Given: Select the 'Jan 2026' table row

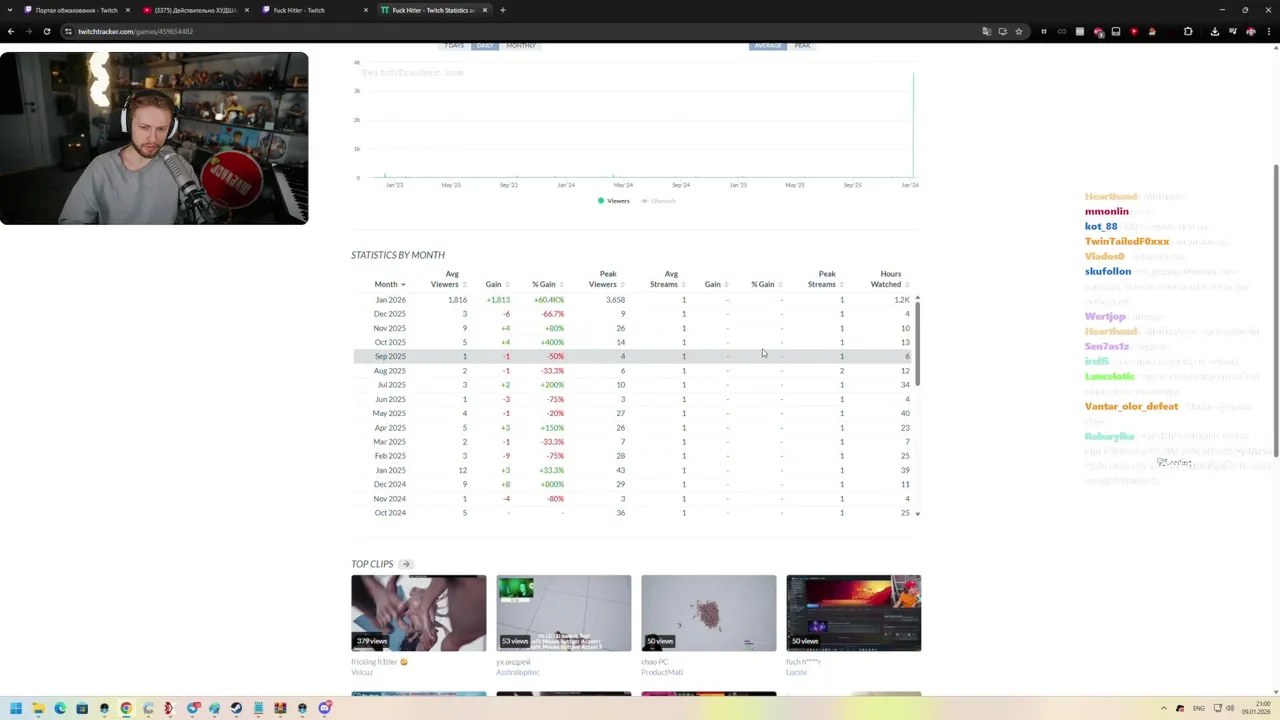Looking at the screenshot, I should [x=634, y=300].
